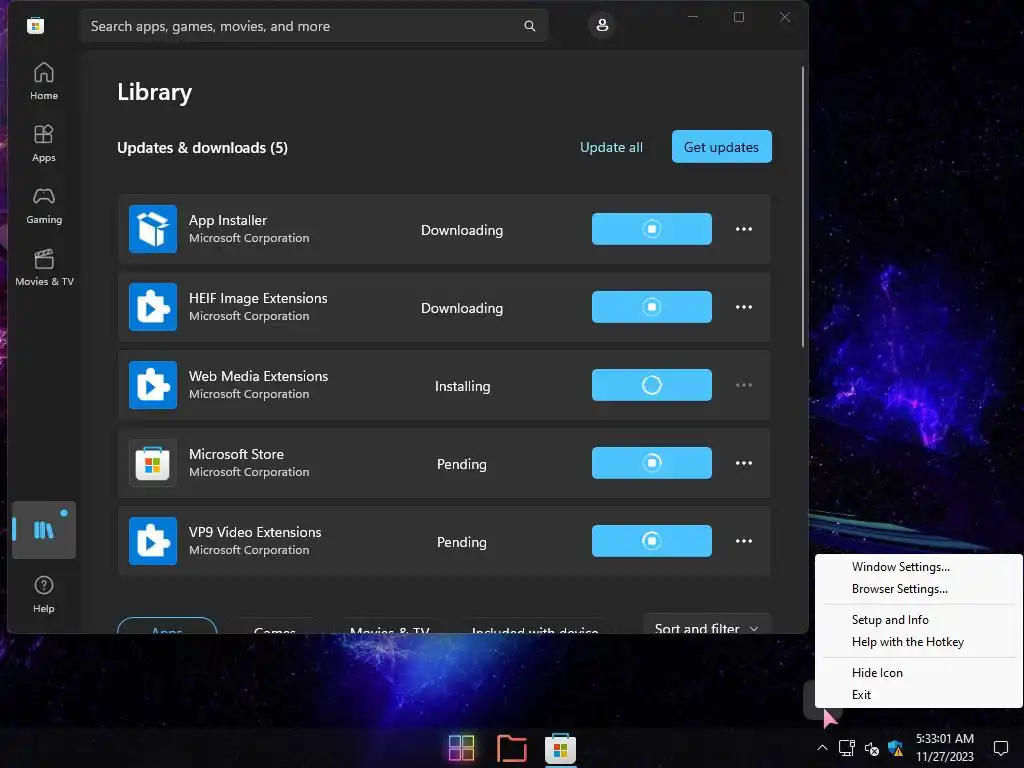Click the Web Media Extensions installing button

pos(652,385)
